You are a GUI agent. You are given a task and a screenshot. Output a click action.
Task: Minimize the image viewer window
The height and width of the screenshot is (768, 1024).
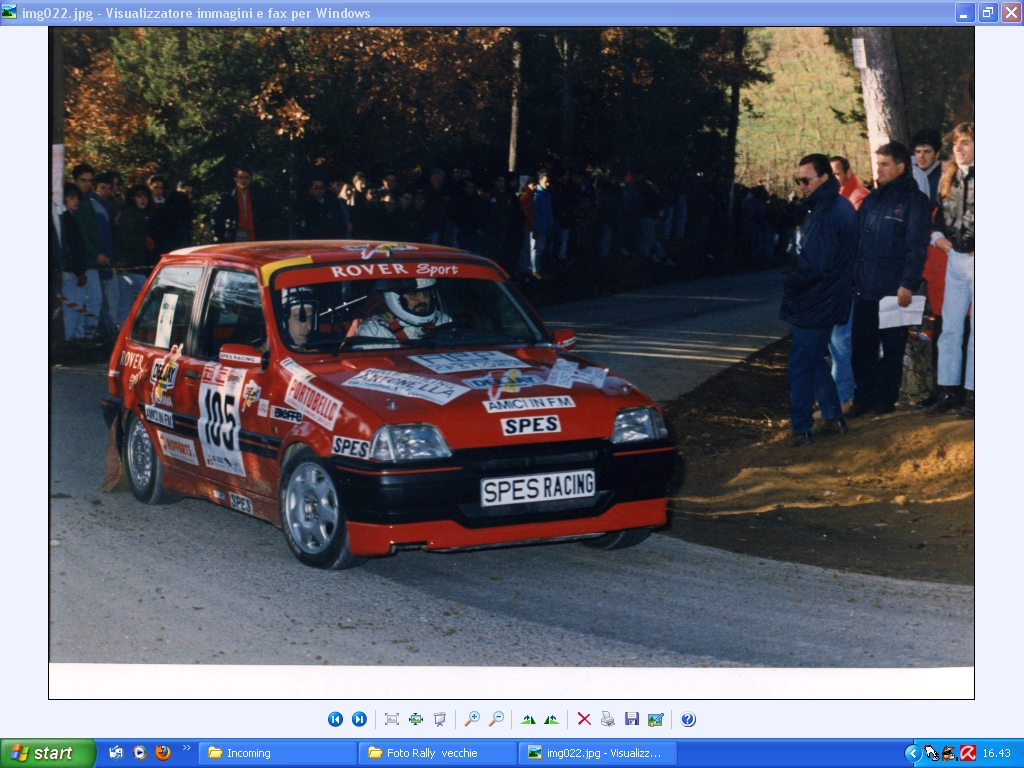point(965,12)
